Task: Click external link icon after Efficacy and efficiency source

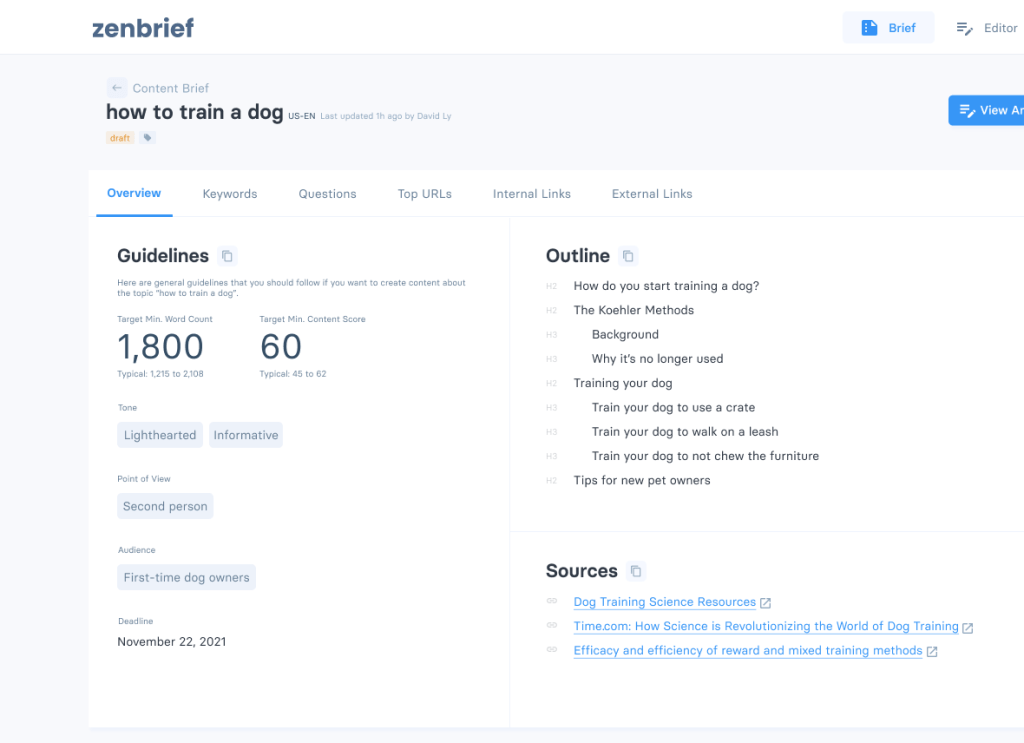Action: [932, 651]
